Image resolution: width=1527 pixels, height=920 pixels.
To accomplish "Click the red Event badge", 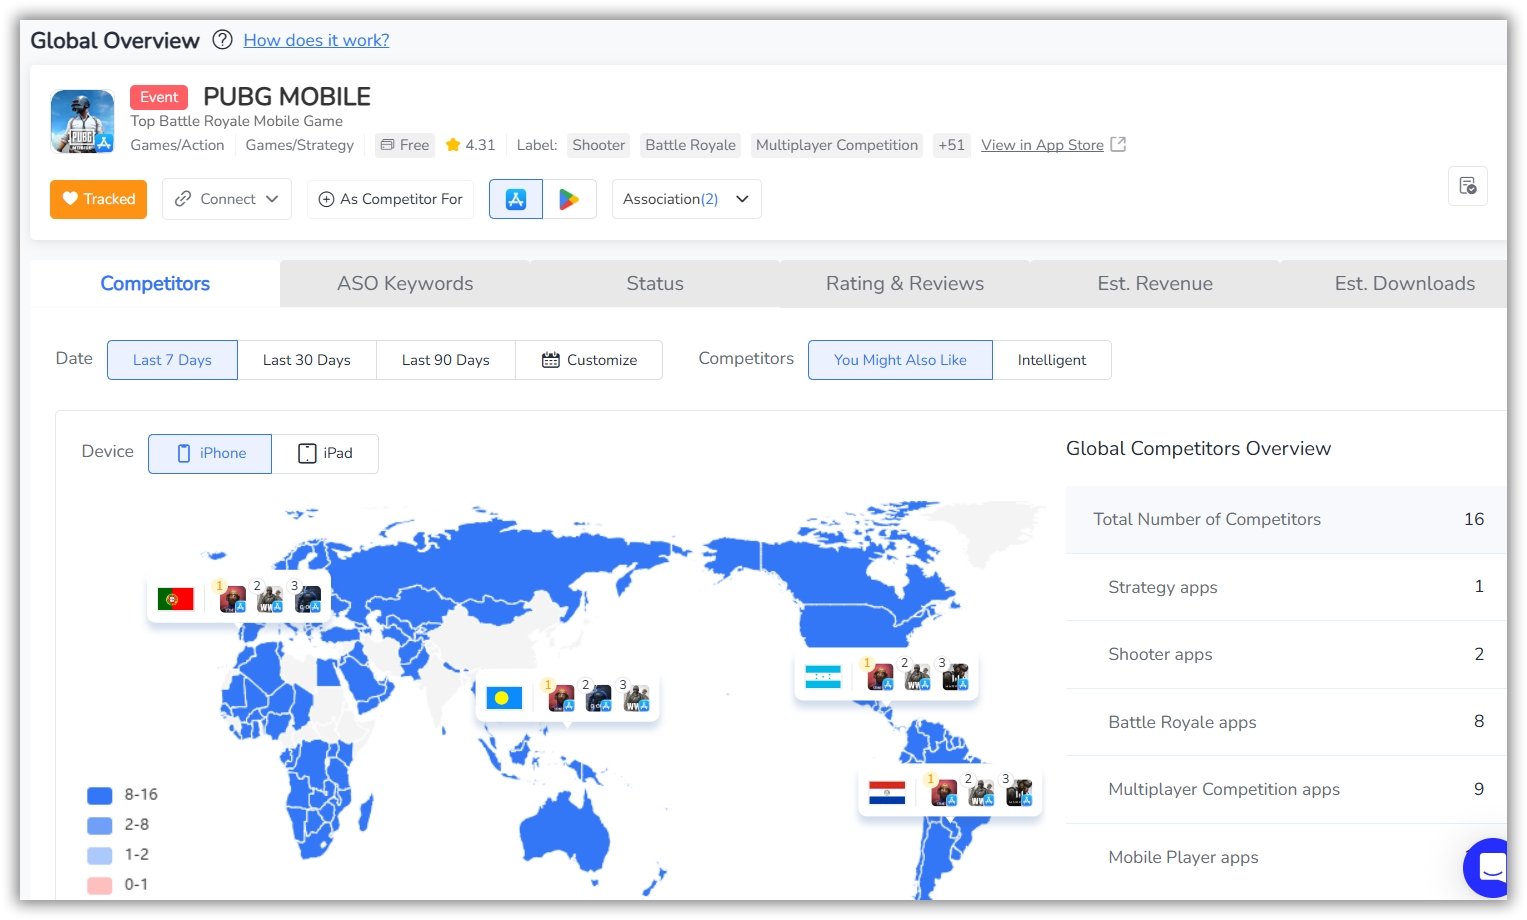I will coord(159,97).
